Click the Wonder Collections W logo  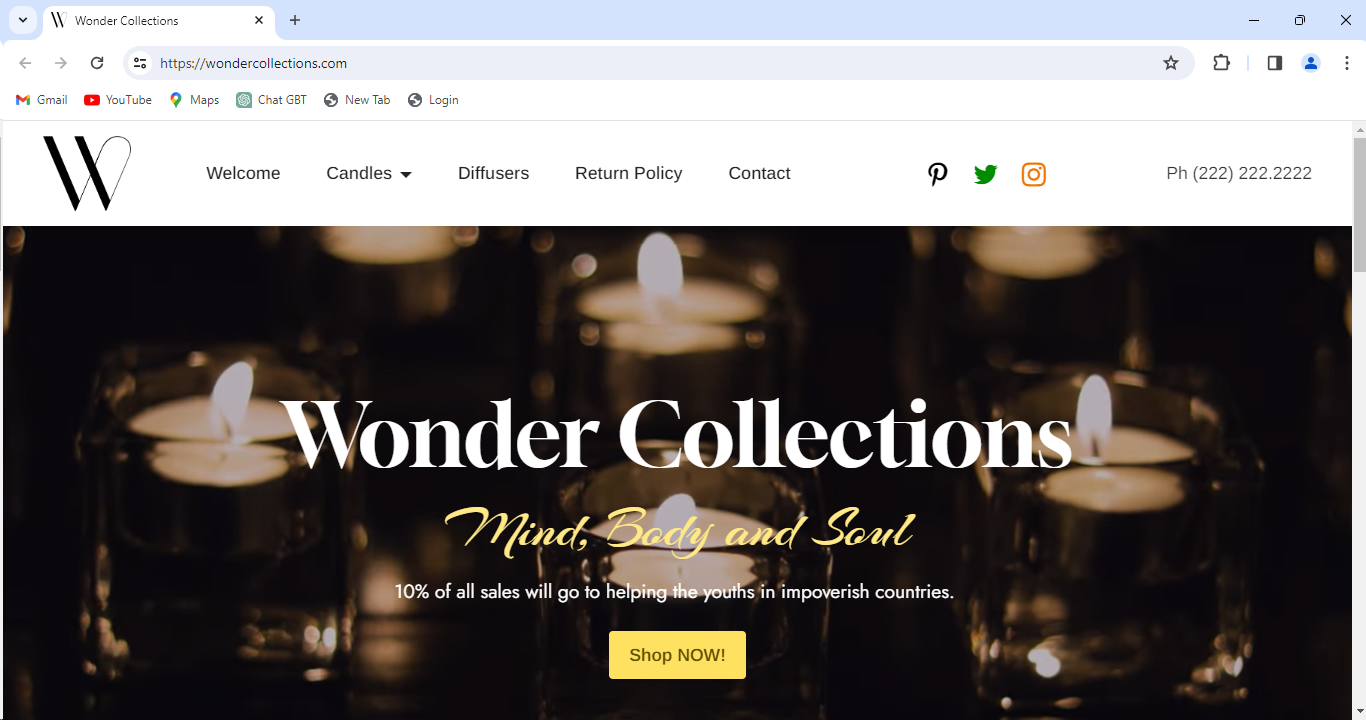[x=87, y=173]
